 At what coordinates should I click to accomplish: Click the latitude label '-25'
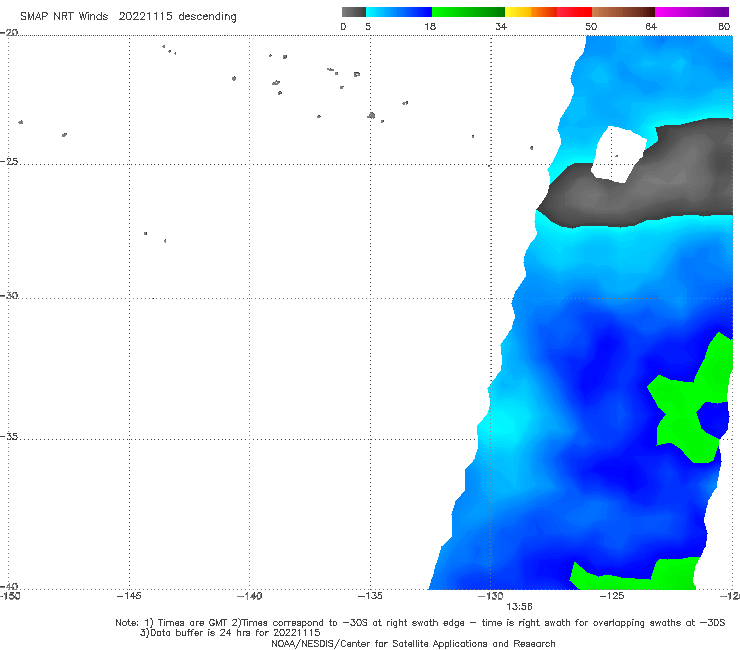tap(9, 161)
